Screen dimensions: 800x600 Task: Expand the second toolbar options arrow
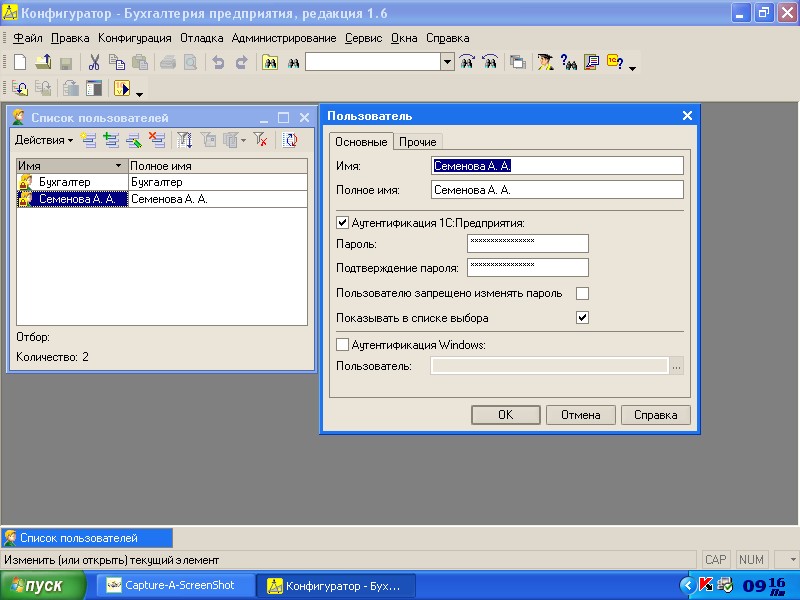pos(139,94)
